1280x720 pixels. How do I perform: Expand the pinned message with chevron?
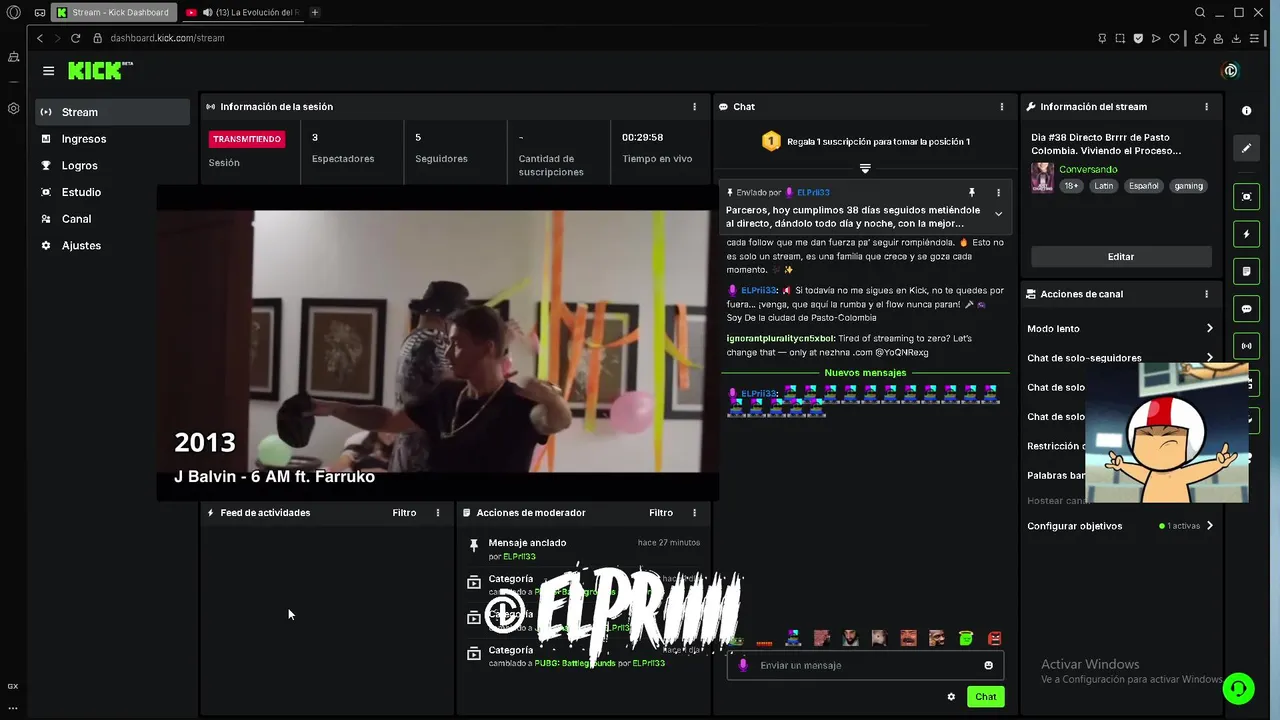pyautogui.click(x=998, y=214)
